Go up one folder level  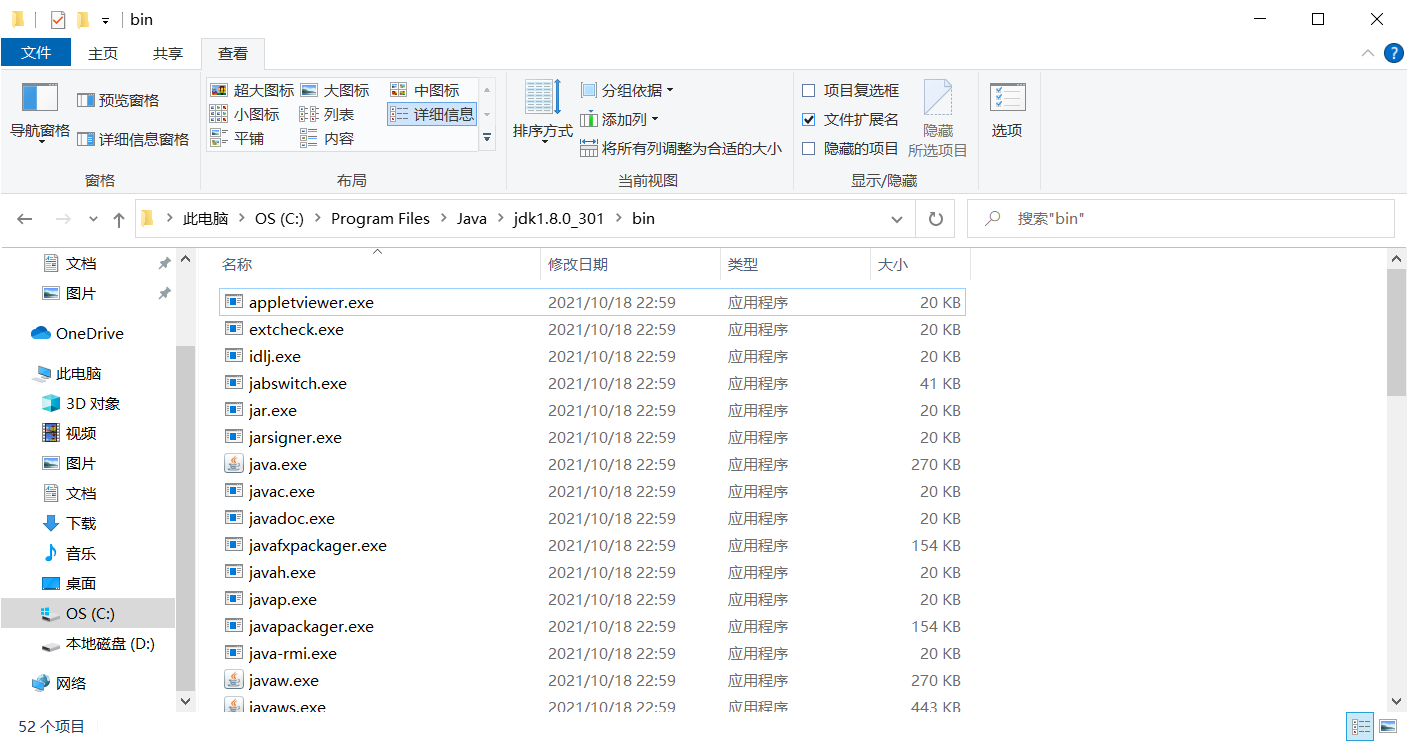tap(119, 219)
